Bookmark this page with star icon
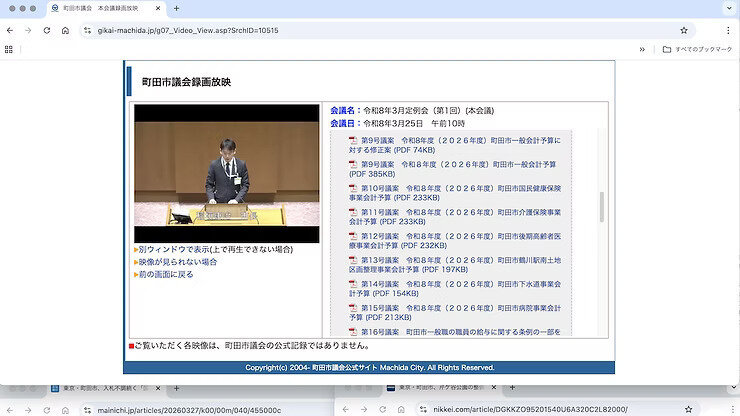Screen dimensions: 740x416 pos(684,30)
